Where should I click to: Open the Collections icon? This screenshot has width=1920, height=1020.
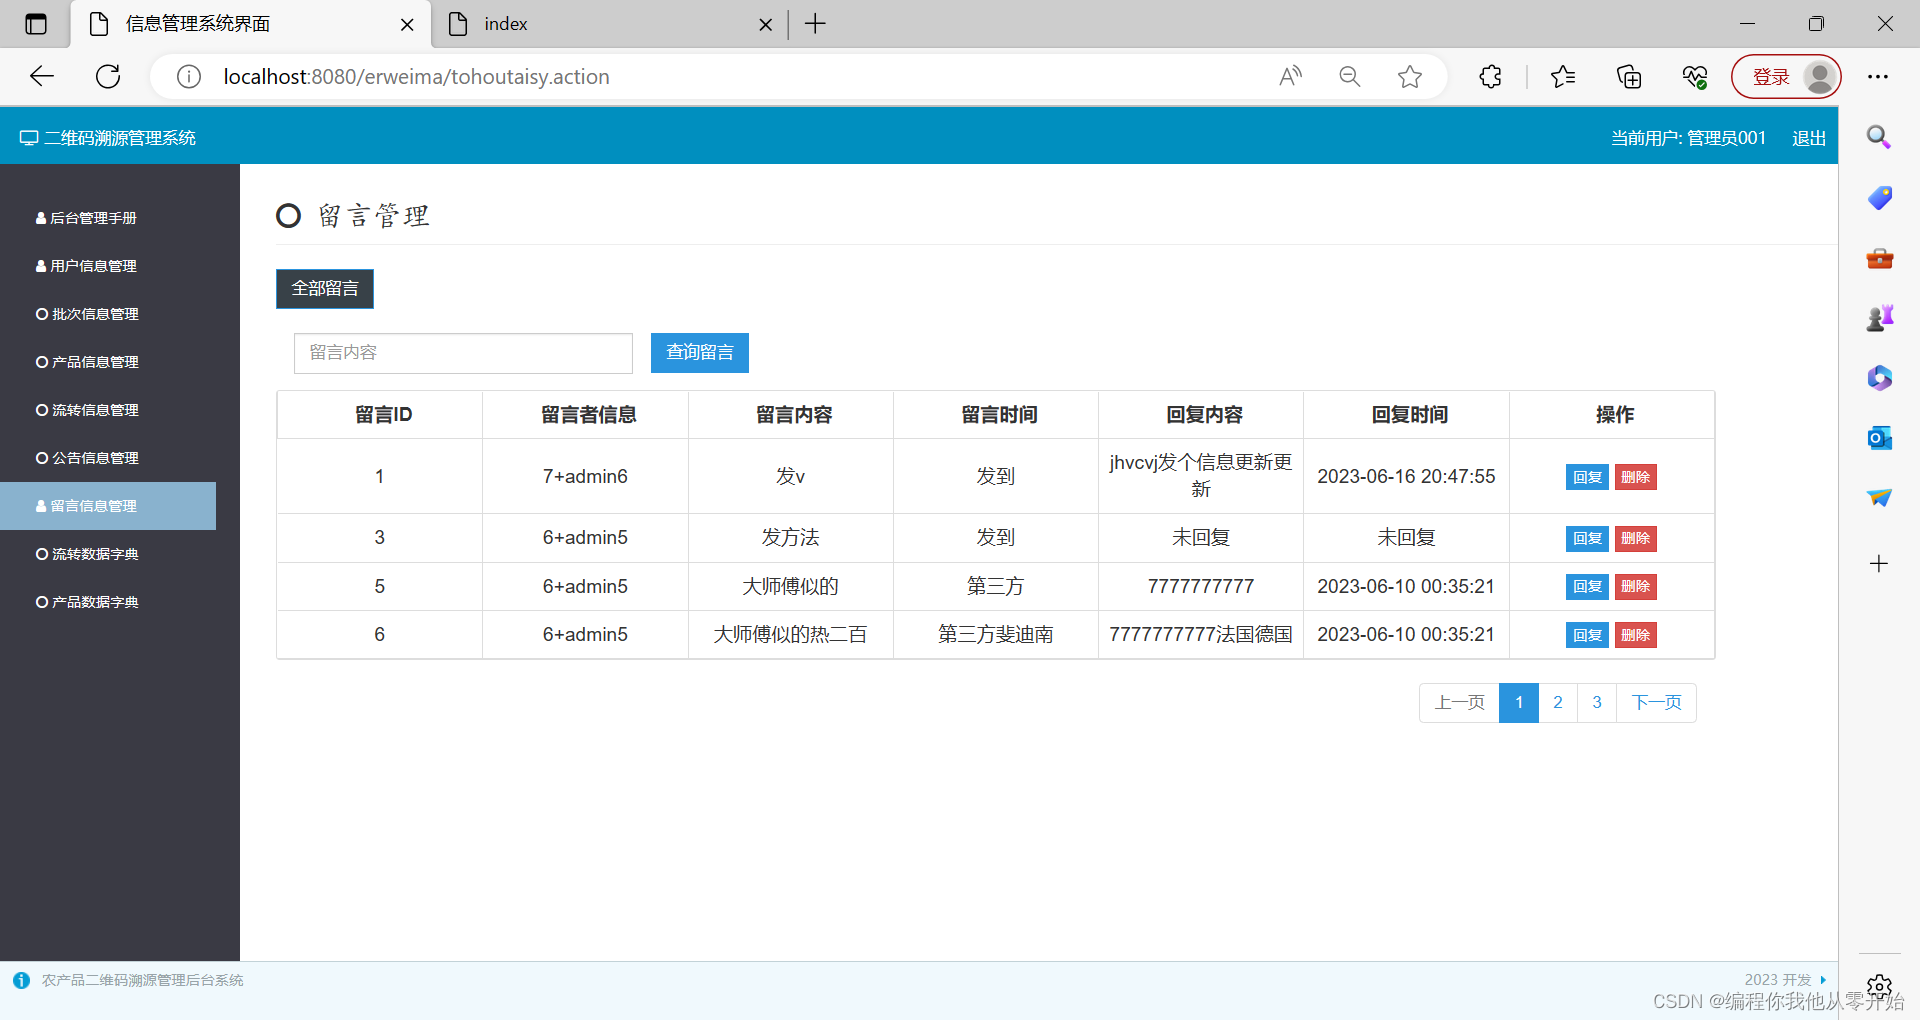point(1629,76)
